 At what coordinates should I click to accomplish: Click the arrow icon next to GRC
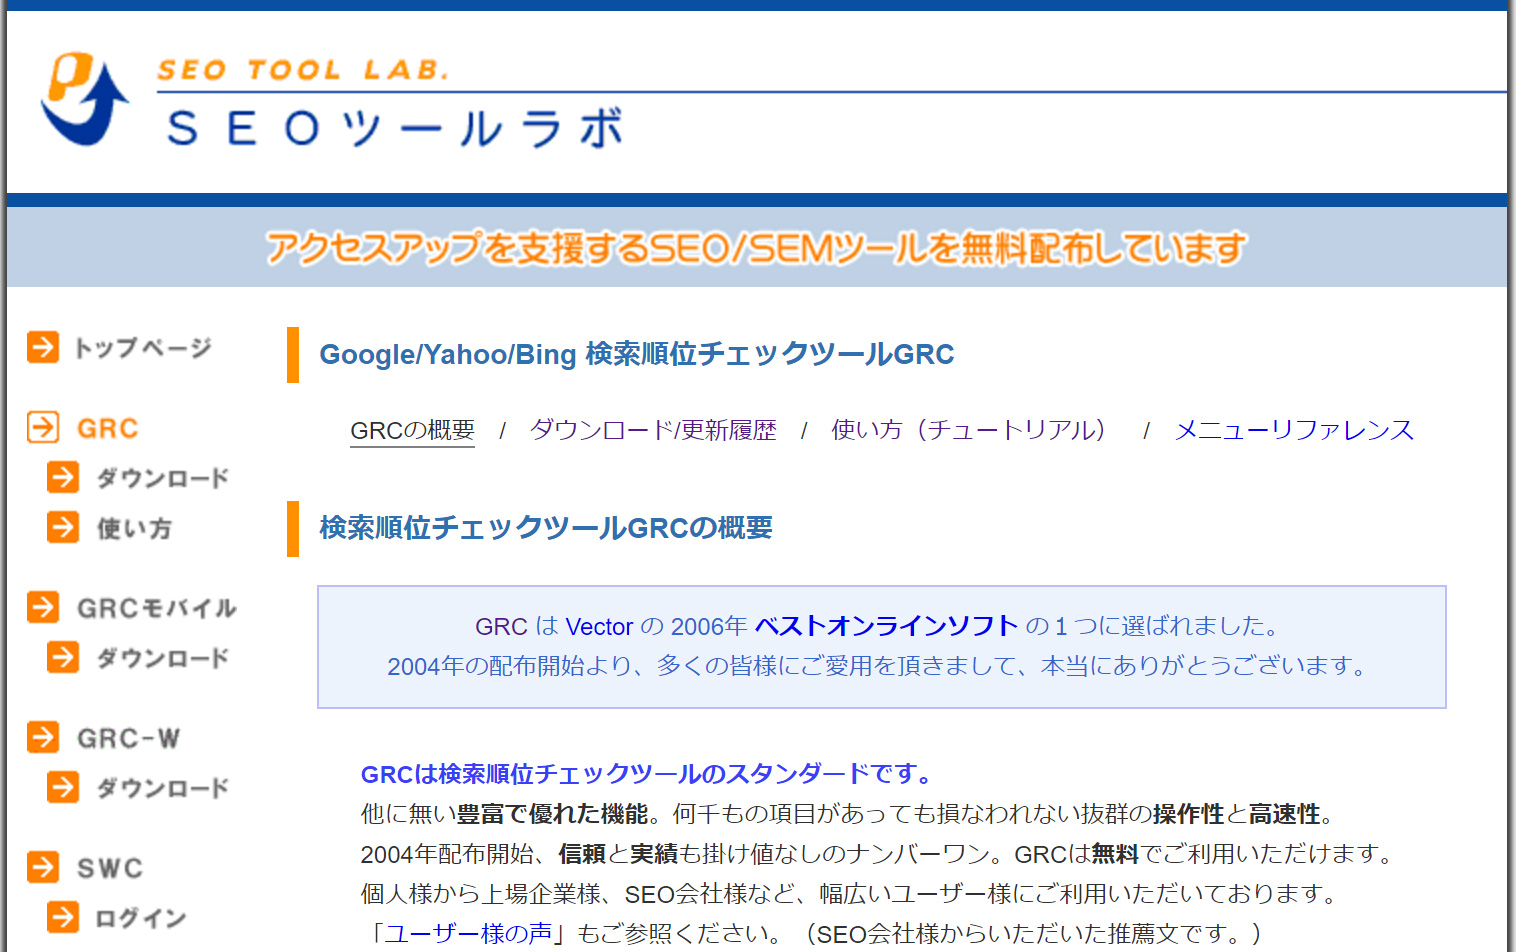pyautogui.click(x=43, y=427)
